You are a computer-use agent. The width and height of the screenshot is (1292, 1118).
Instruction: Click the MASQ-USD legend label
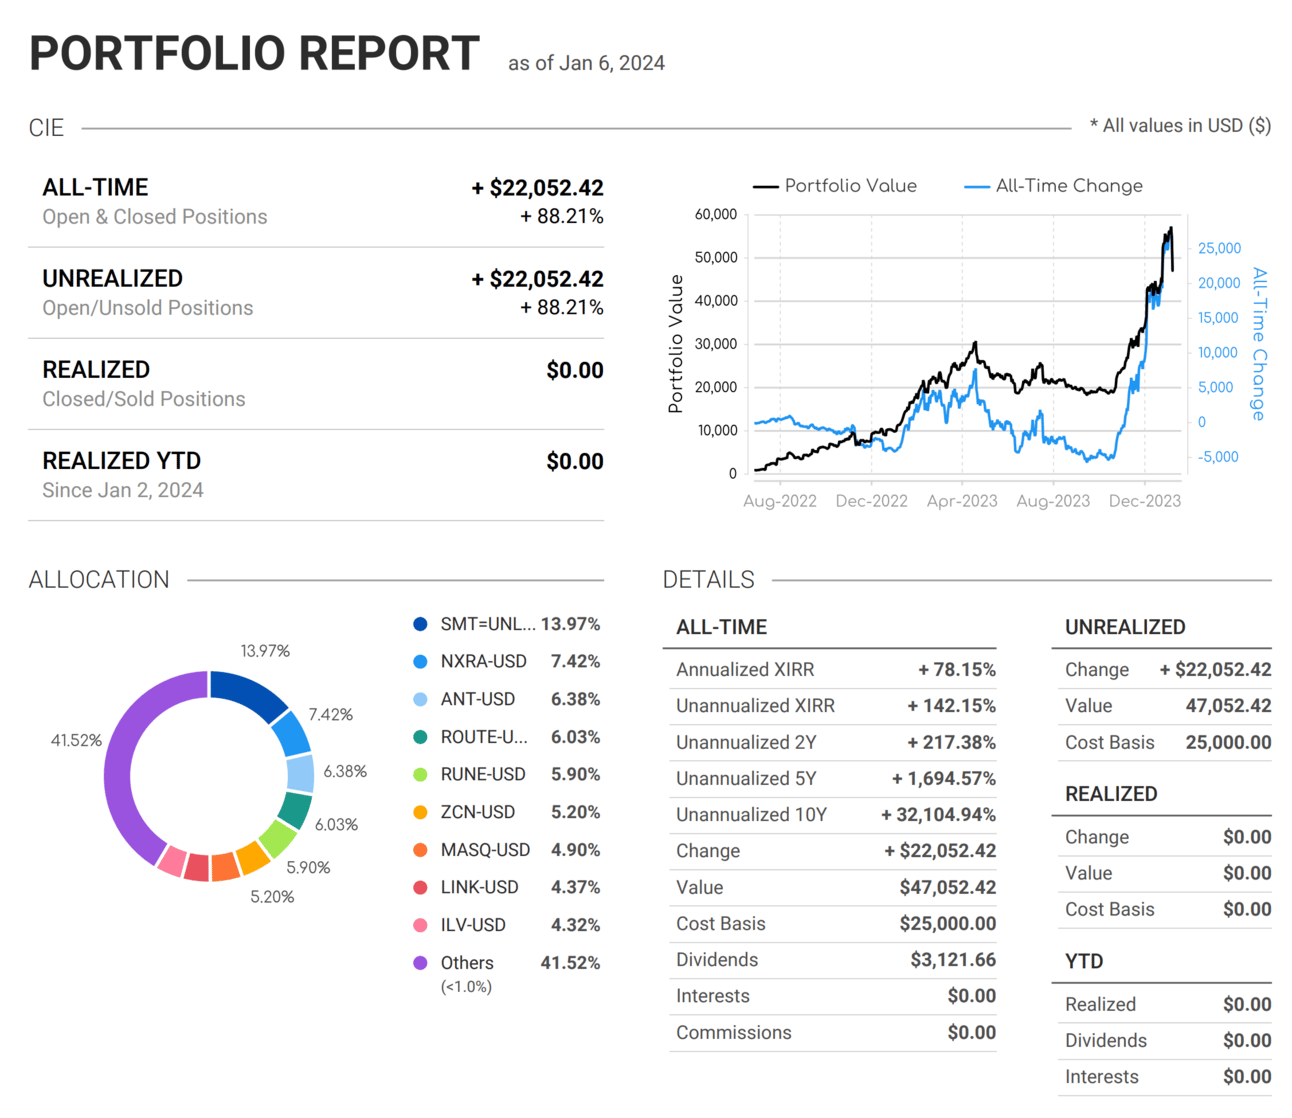pyautogui.click(x=485, y=850)
